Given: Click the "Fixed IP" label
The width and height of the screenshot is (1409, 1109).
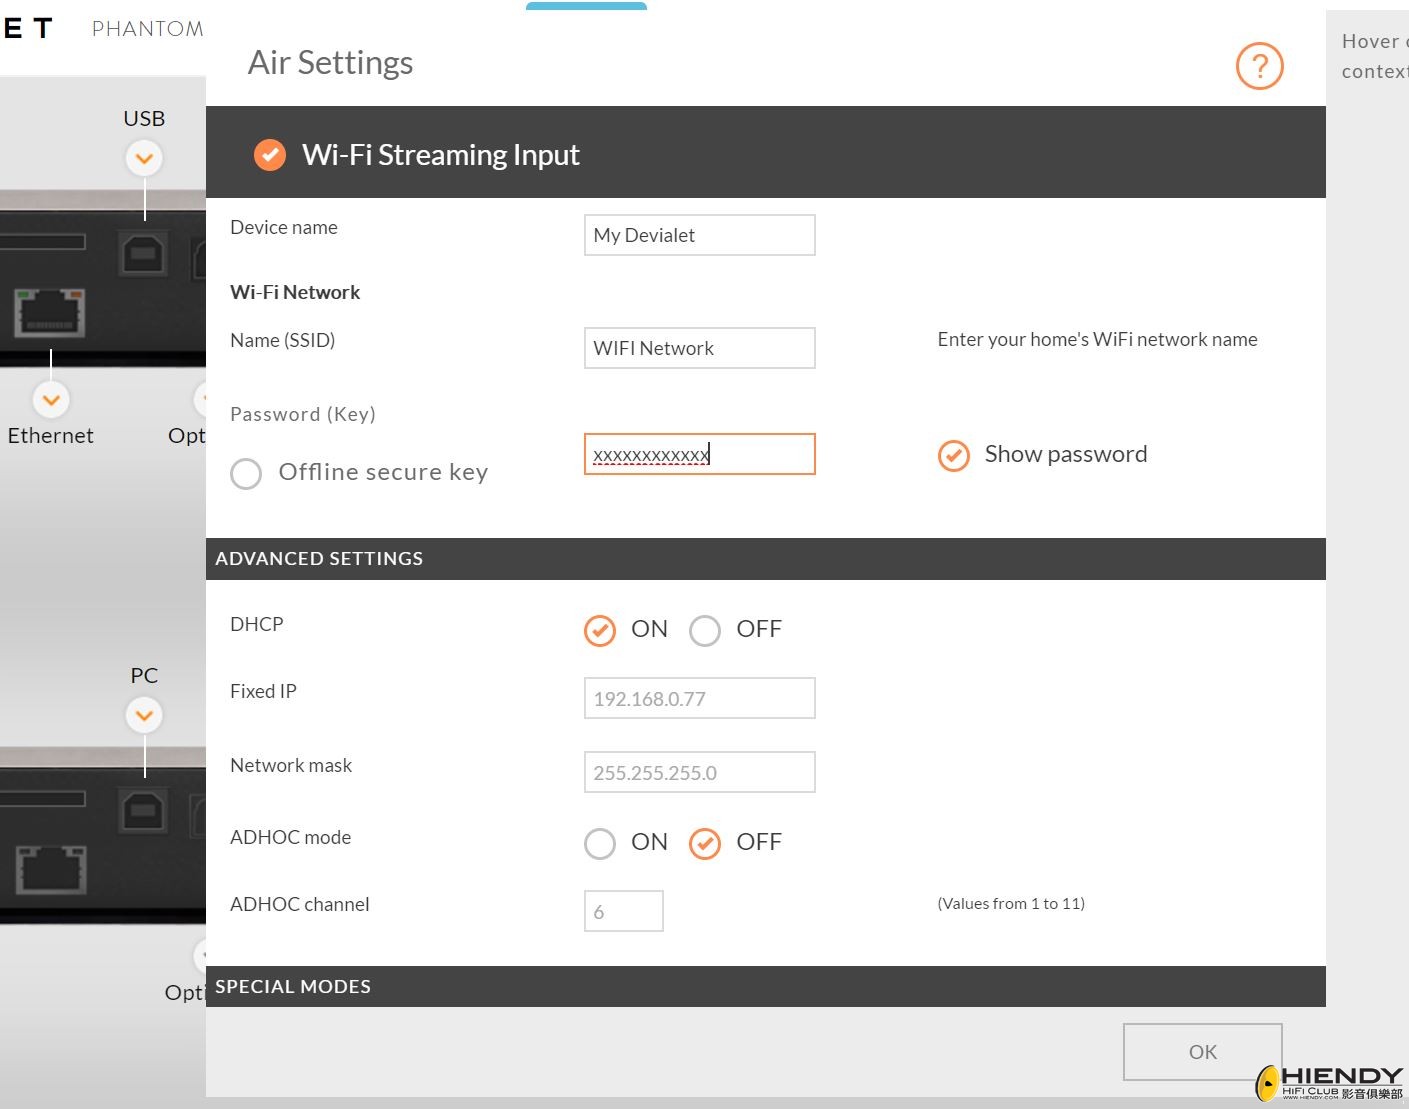Looking at the screenshot, I should (x=263, y=691).
